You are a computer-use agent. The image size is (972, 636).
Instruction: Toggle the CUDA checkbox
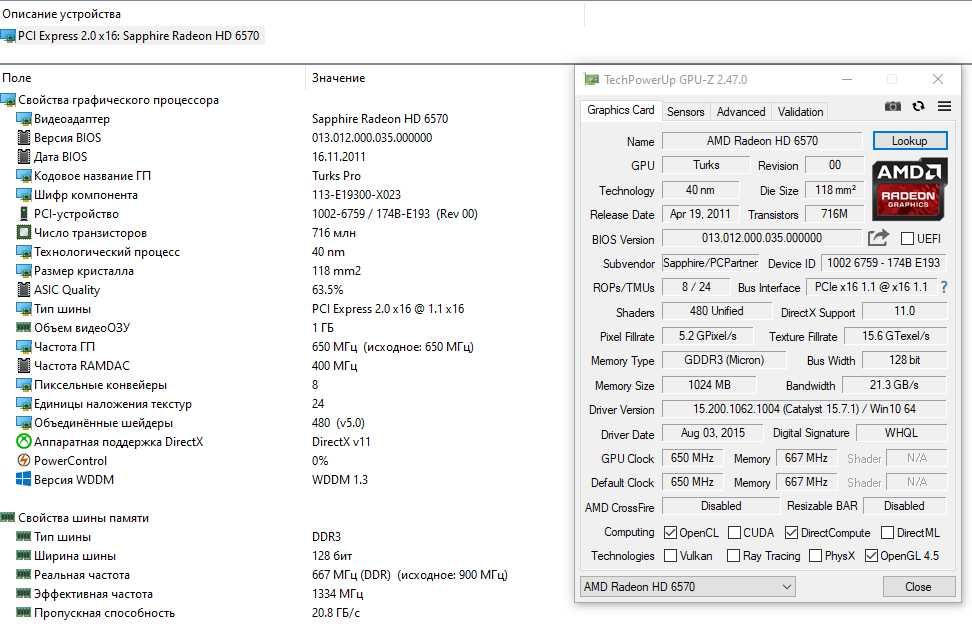(734, 532)
